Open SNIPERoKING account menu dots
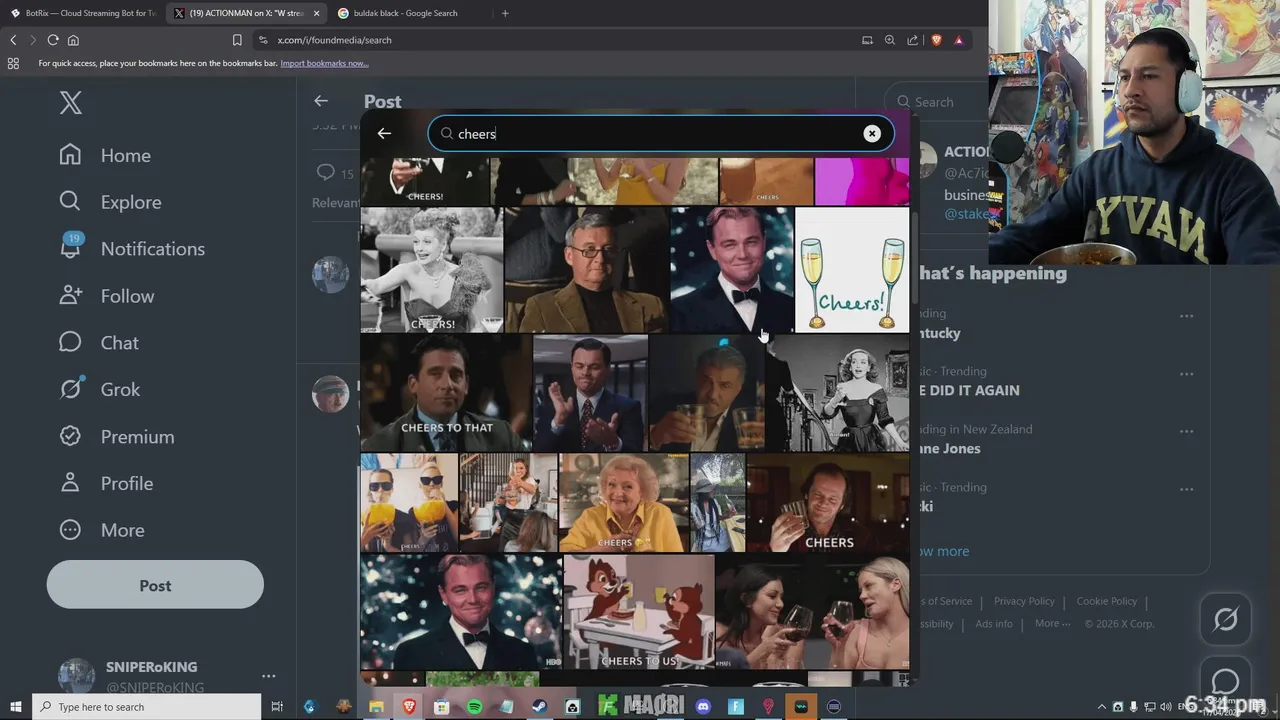This screenshot has width=1280, height=720. click(268, 677)
